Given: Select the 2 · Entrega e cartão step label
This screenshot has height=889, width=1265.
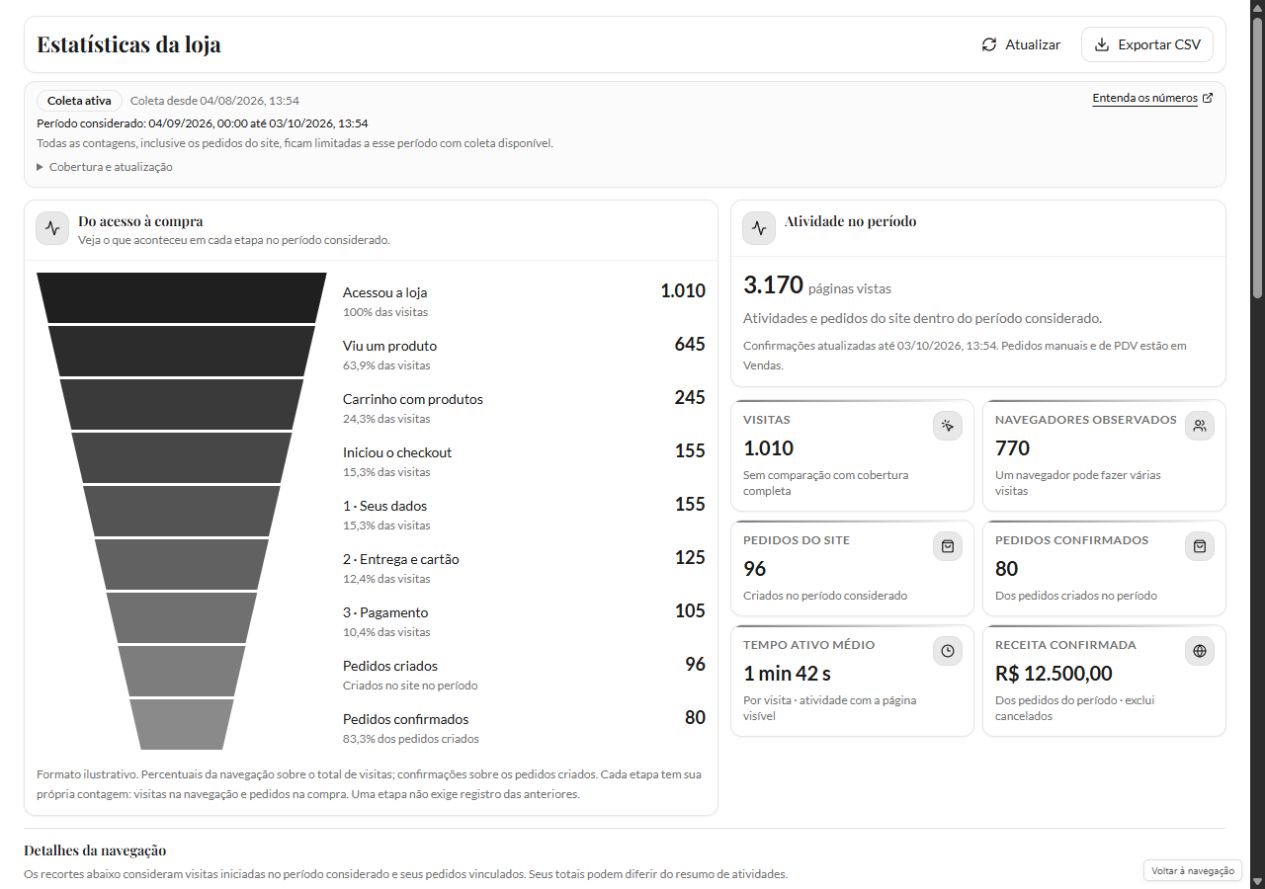Looking at the screenshot, I should click(x=401, y=559).
